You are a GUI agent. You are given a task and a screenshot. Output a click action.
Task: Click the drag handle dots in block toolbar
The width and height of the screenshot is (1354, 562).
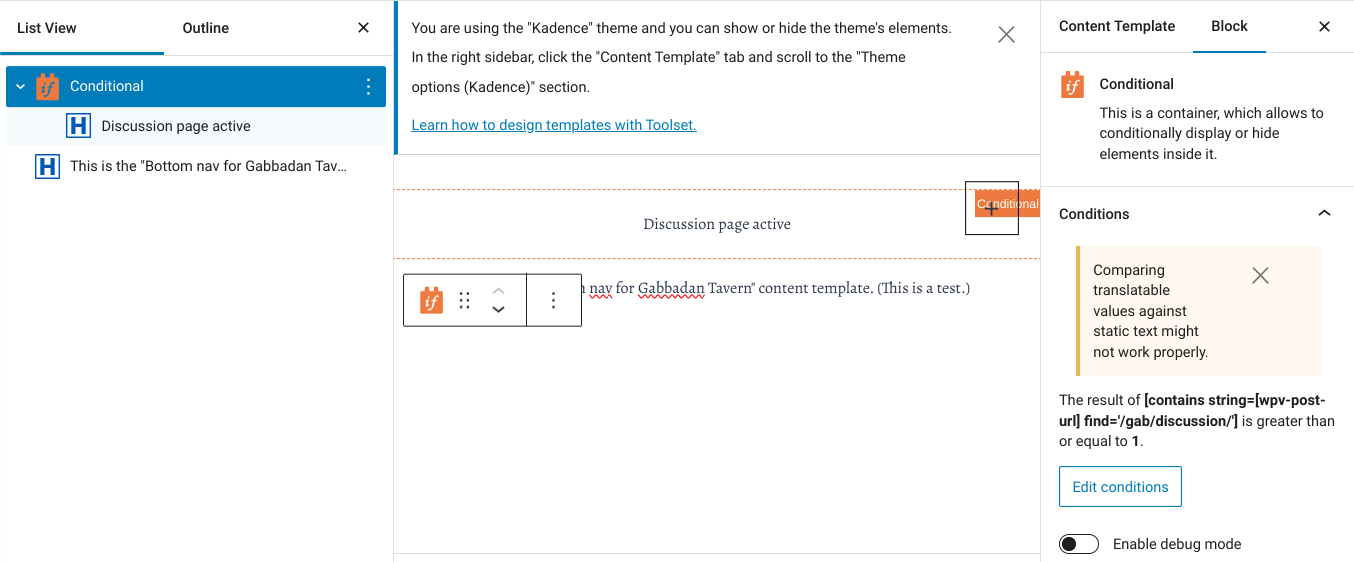point(464,300)
